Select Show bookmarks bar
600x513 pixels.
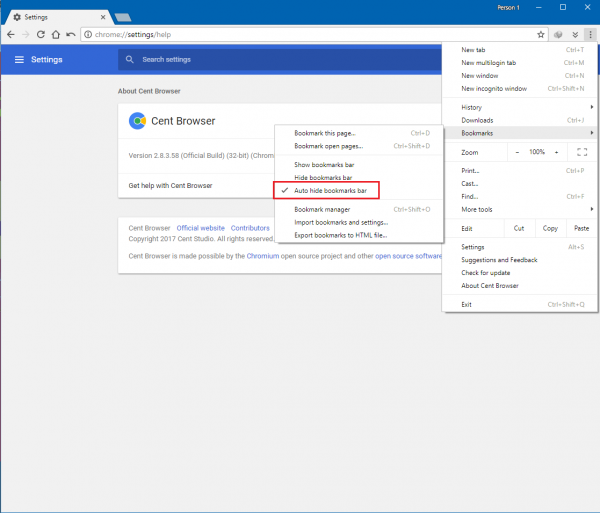pyautogui.click(x=359, y=165)
